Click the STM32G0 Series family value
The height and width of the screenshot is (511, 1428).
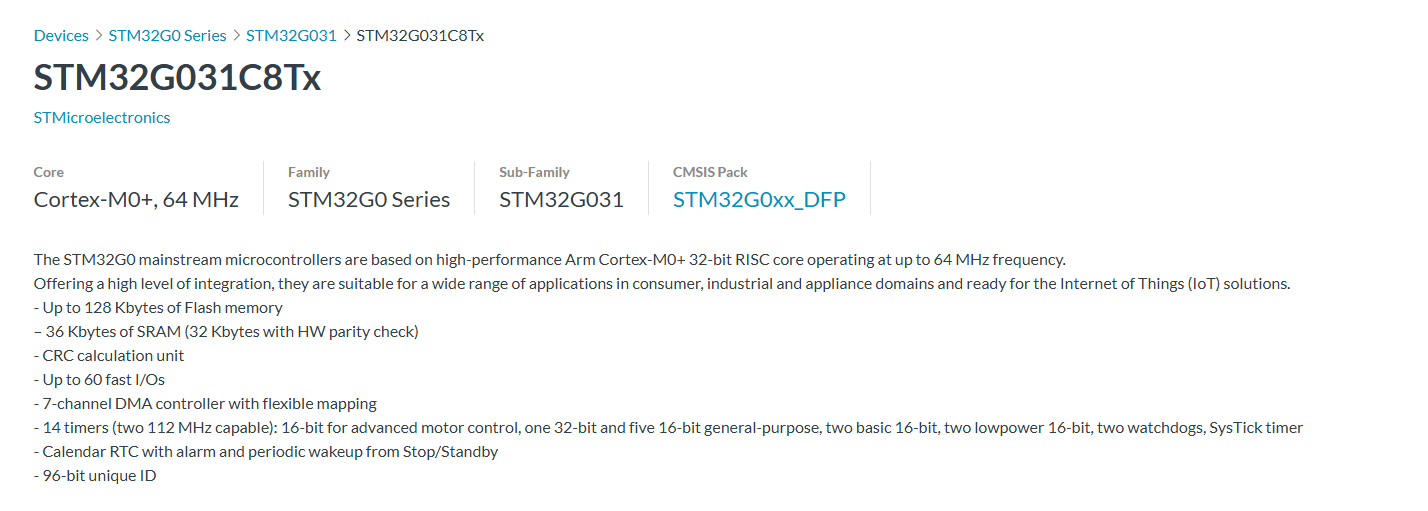point(369,199)
